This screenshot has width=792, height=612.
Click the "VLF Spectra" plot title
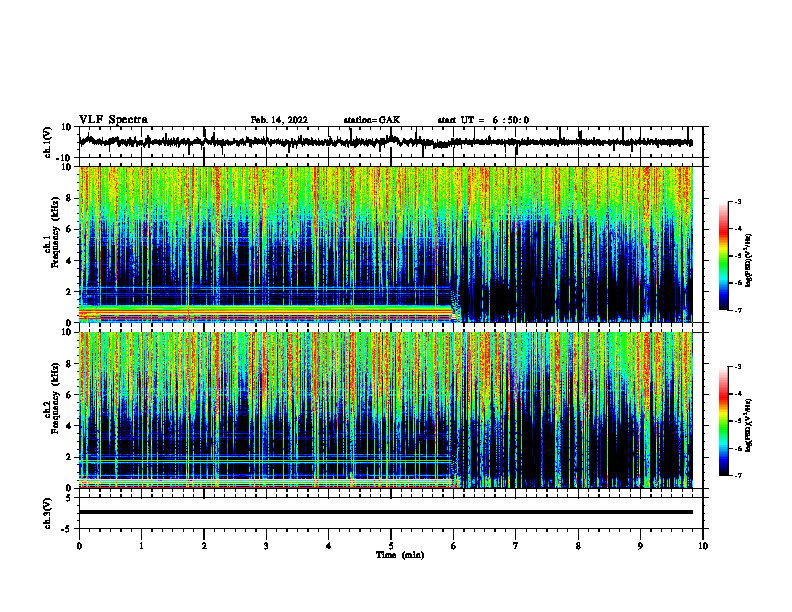click(113, 120)
